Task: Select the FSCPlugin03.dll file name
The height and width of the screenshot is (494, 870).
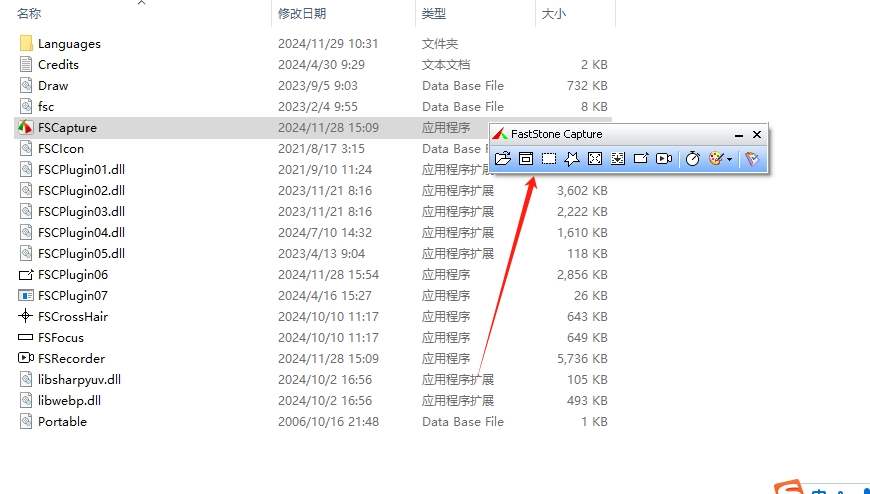Action: [82, 212]
